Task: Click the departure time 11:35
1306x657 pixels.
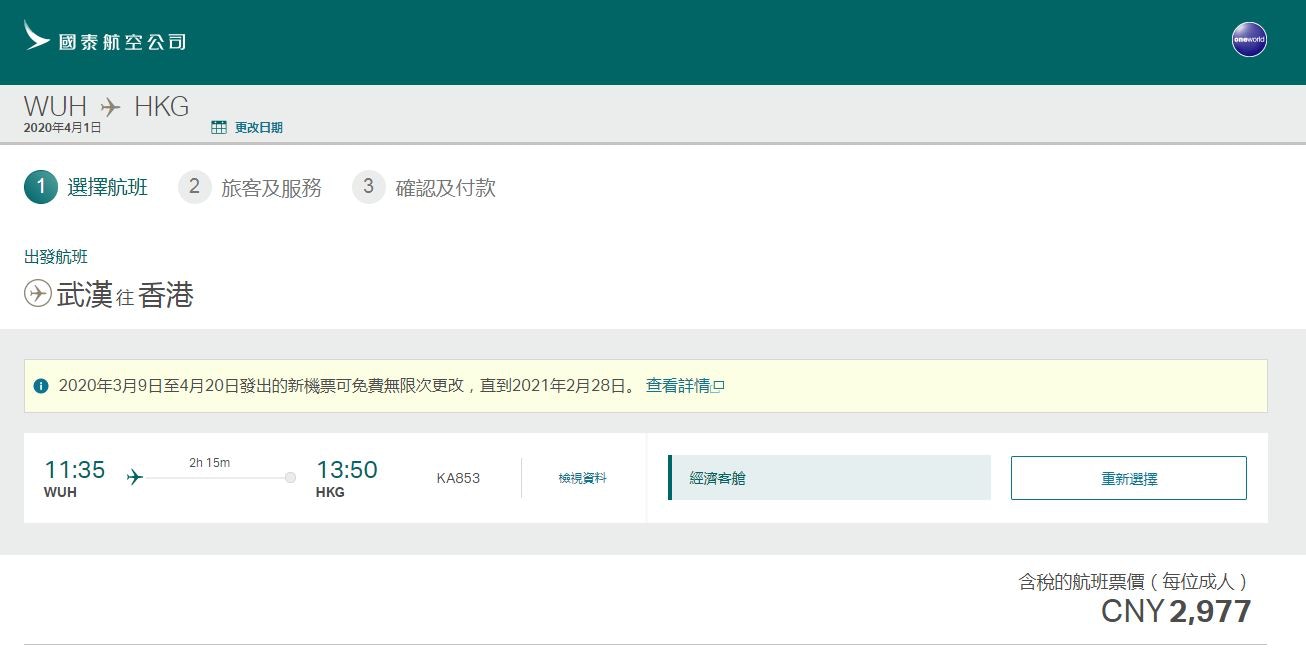Action: pyautogui.click(x=74, y=469)
